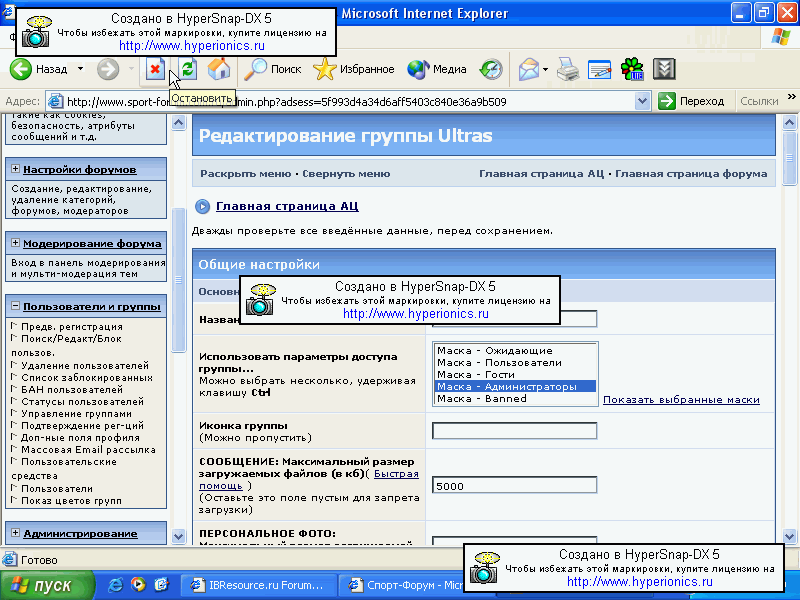Open the Mail envelope icon
The height and width of the screenshot is (600, 800).
coord(529,69)
